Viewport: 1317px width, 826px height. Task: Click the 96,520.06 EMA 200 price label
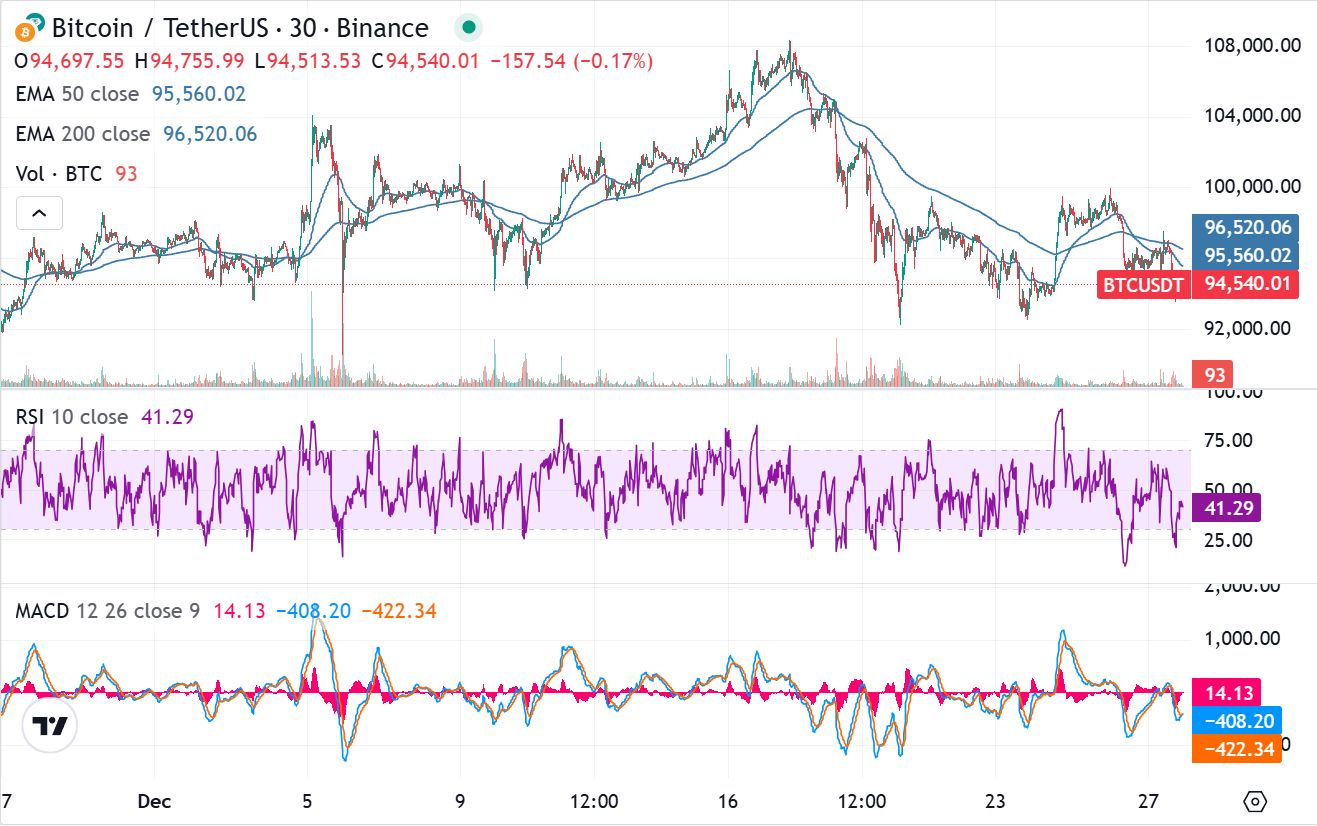pyautogui.click(x=1247, y=228)
